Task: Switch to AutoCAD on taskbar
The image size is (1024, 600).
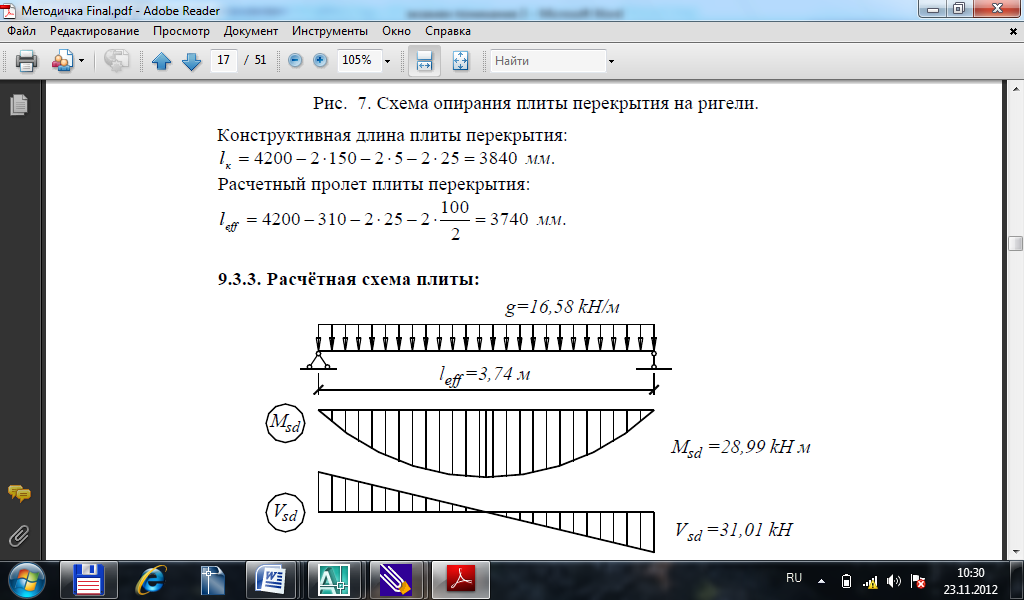Action: (x=333, y=580)
